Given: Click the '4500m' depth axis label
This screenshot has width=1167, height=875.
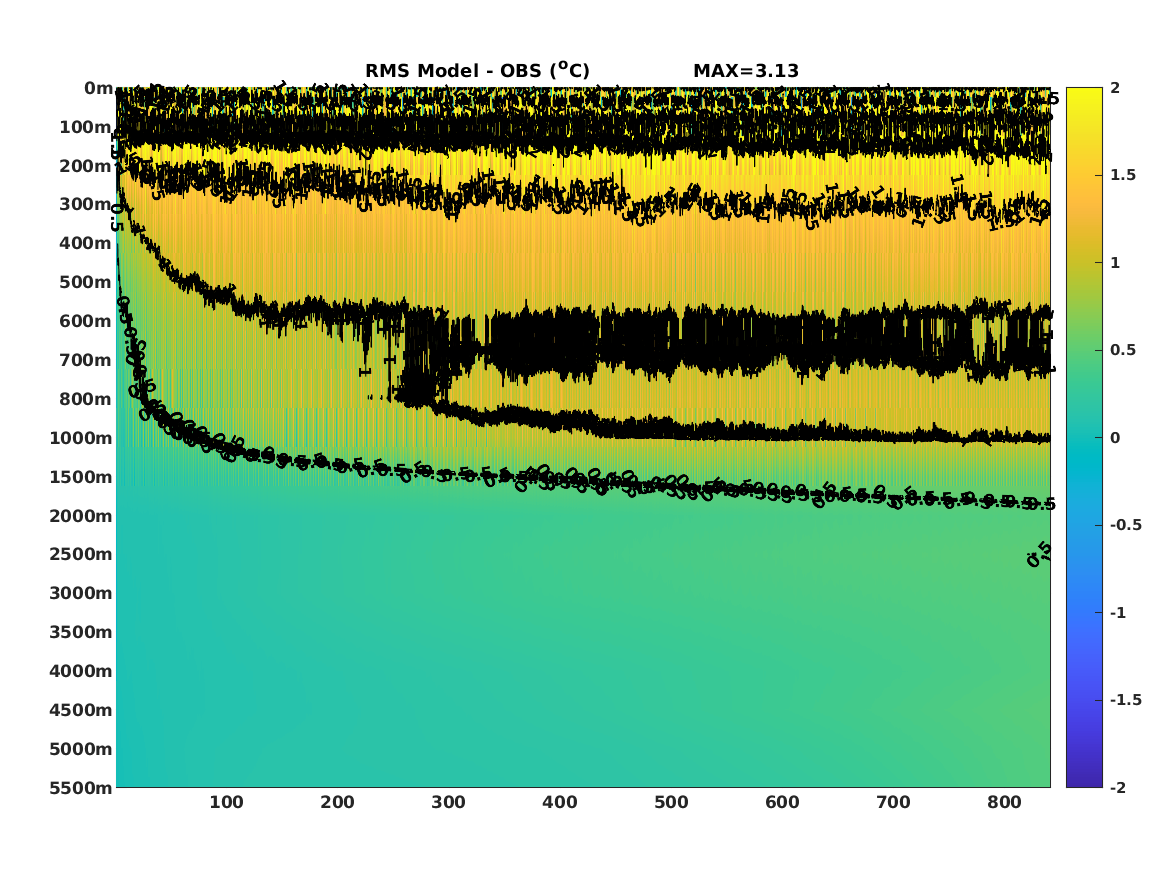Looking at the screenshot, I should tap(81, 711).
